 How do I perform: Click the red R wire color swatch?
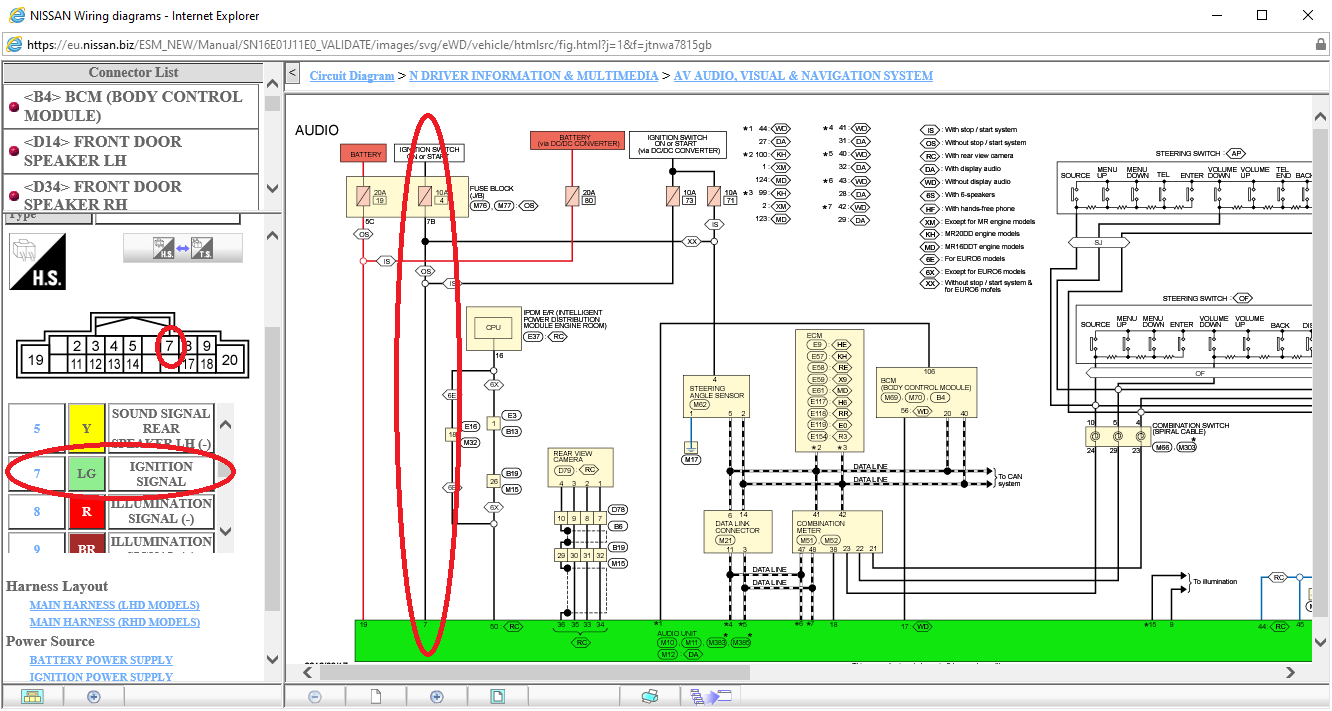click(86, 512)
